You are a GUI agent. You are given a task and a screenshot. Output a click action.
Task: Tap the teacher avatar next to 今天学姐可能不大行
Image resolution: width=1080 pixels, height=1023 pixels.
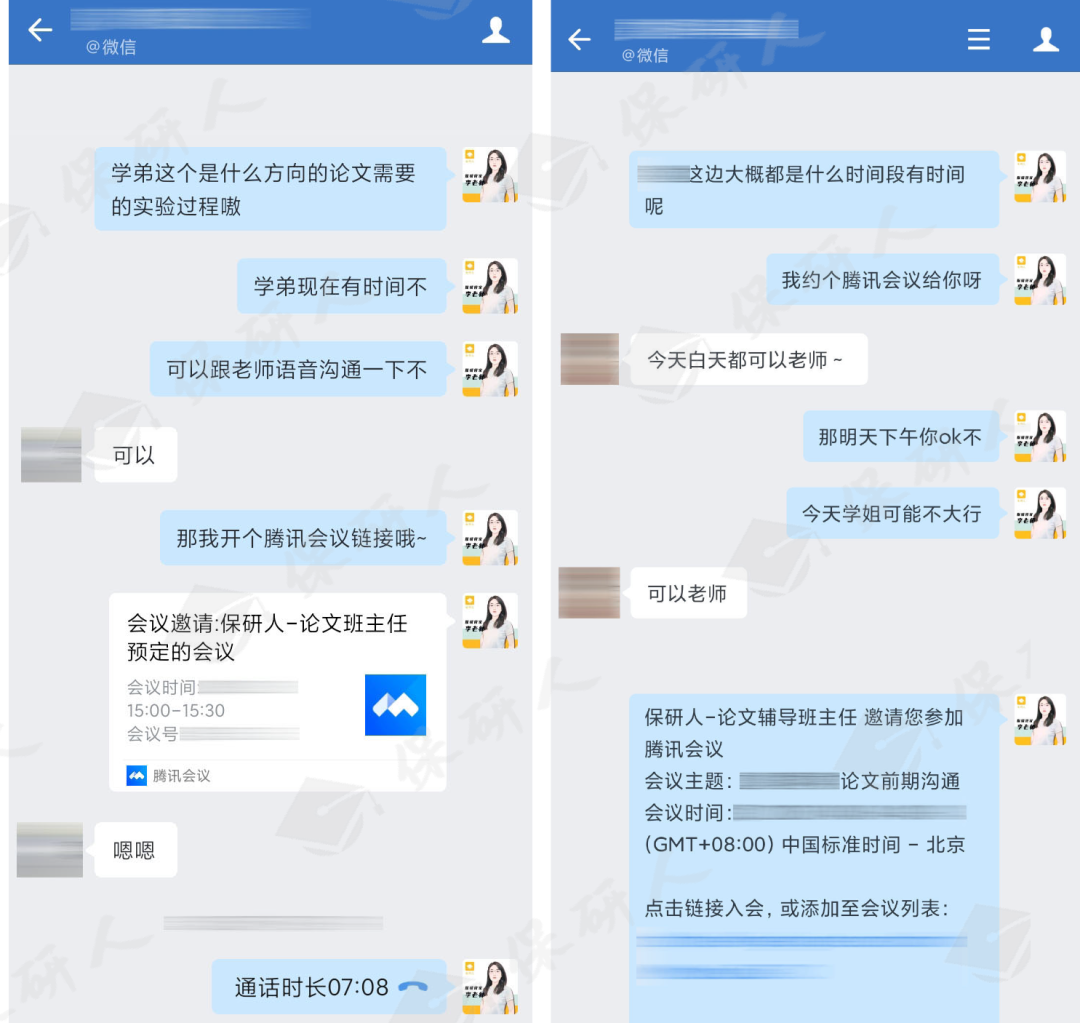[1040, 513]
